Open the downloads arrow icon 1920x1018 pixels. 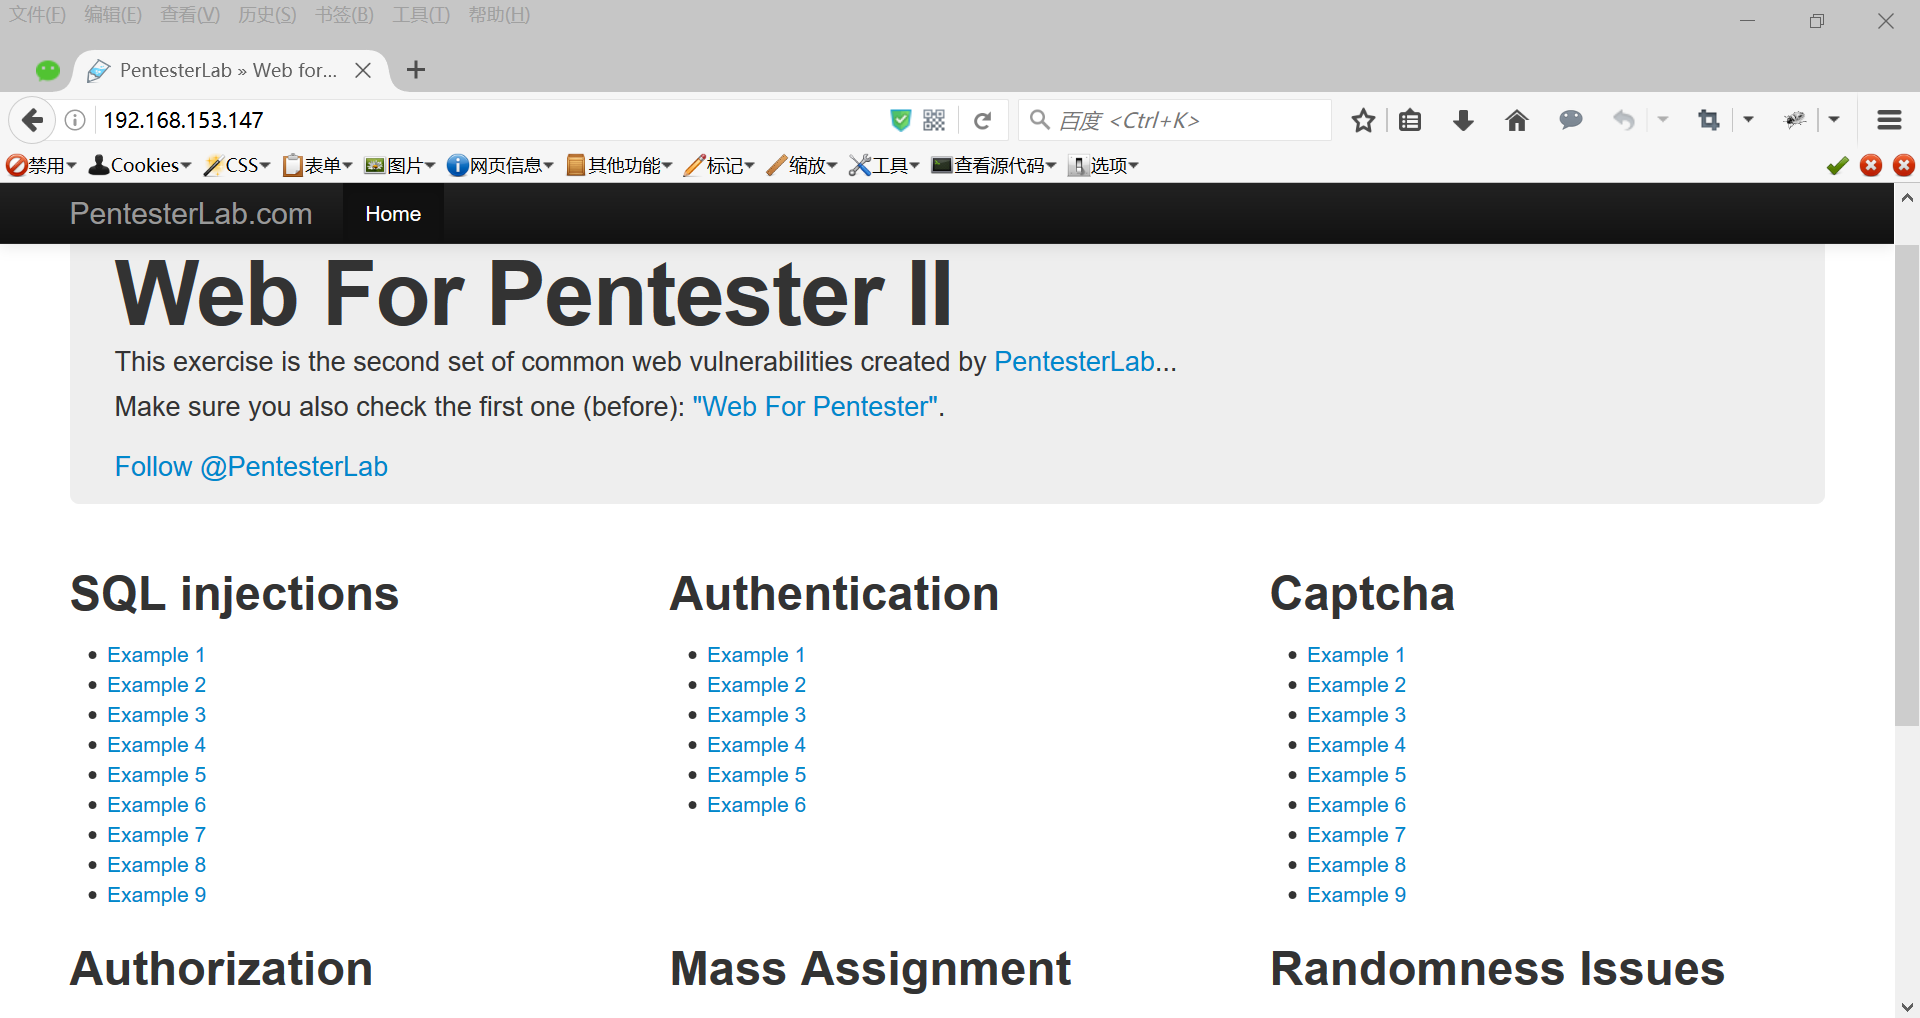(1463, 120)
